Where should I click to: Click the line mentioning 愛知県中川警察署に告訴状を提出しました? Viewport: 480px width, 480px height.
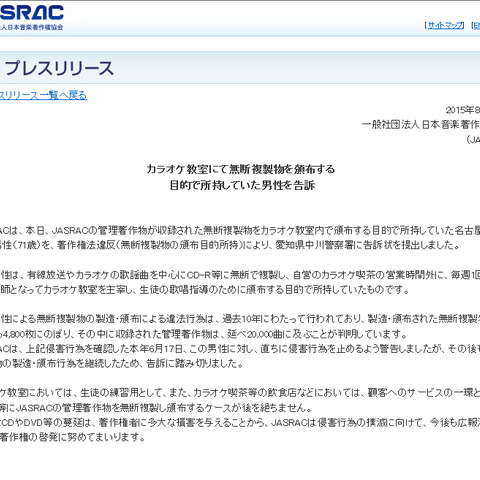coord(230,245)
